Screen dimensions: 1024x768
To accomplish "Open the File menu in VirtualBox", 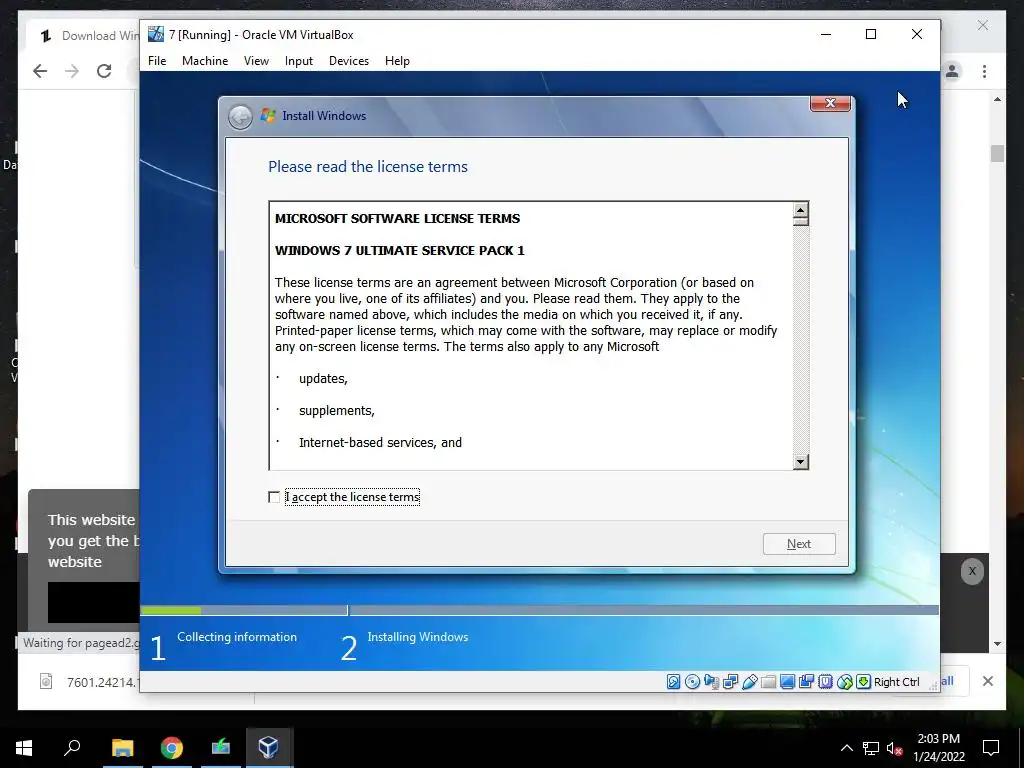I will (x=157, y=61).
